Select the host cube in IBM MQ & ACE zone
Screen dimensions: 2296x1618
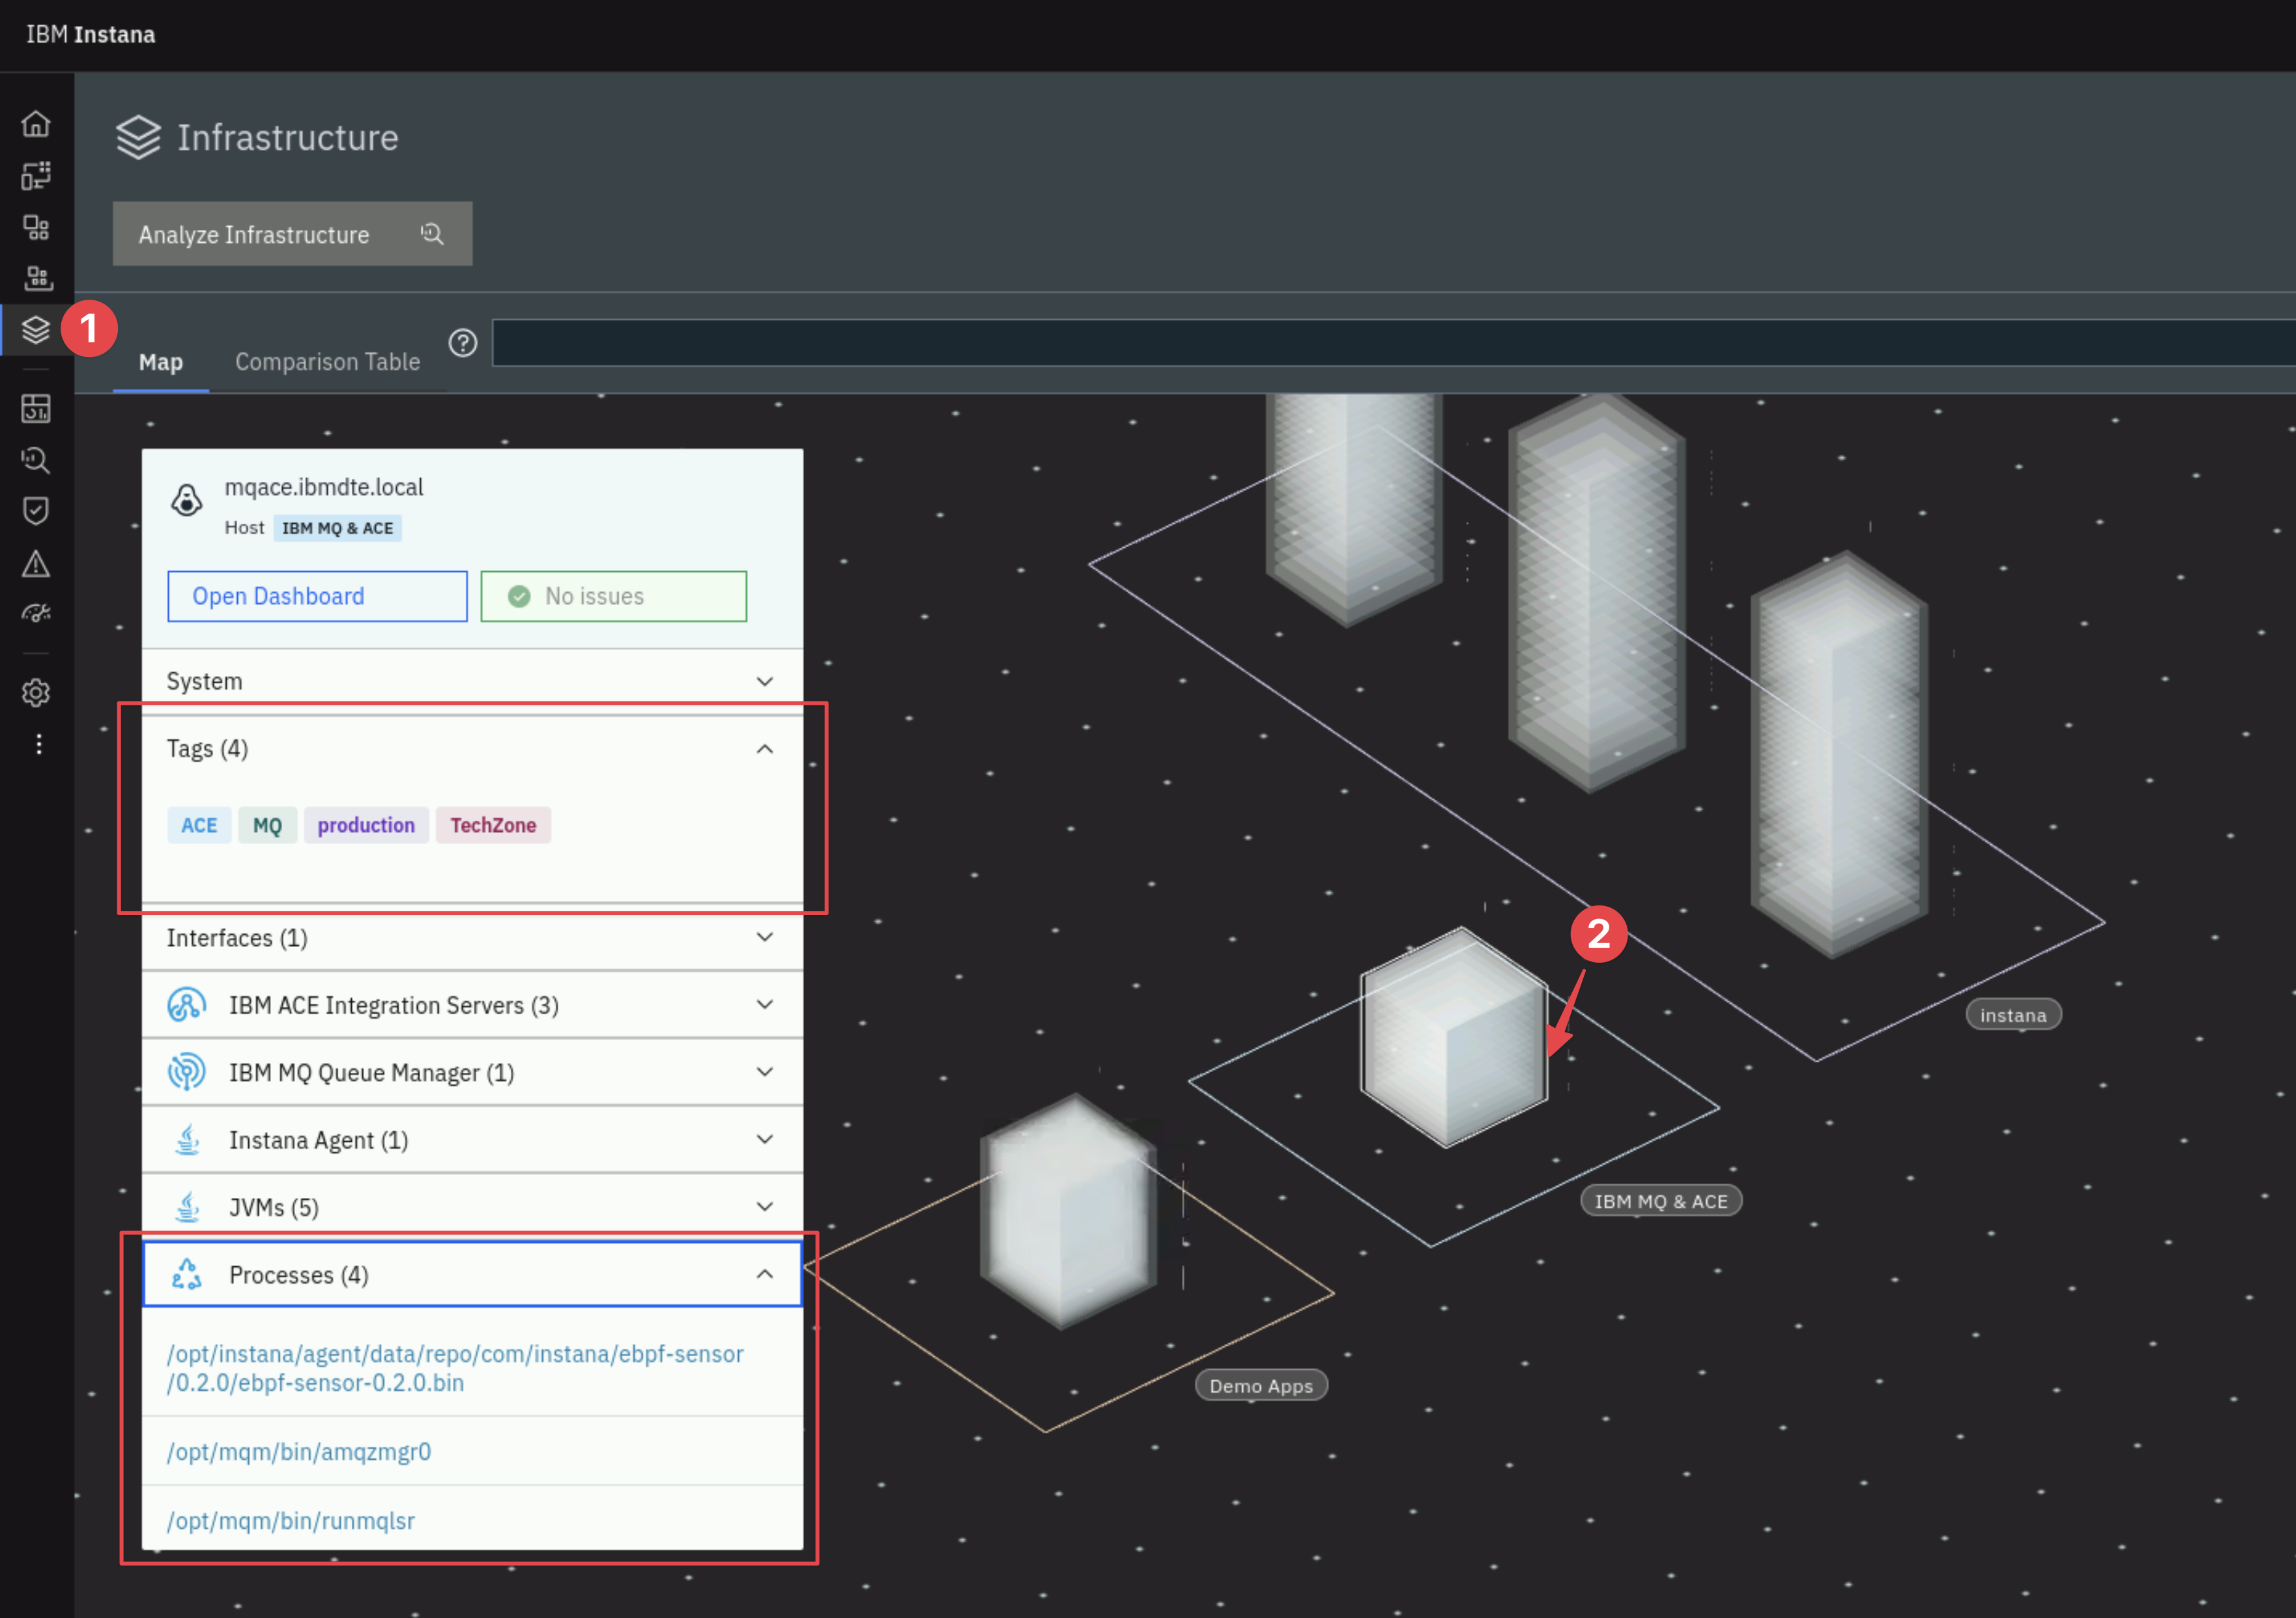1454,1038
